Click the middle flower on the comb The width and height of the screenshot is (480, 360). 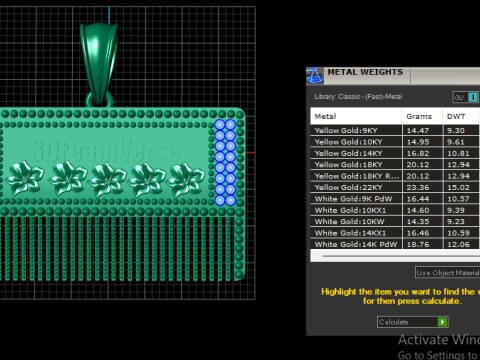(x=107, y=179)
